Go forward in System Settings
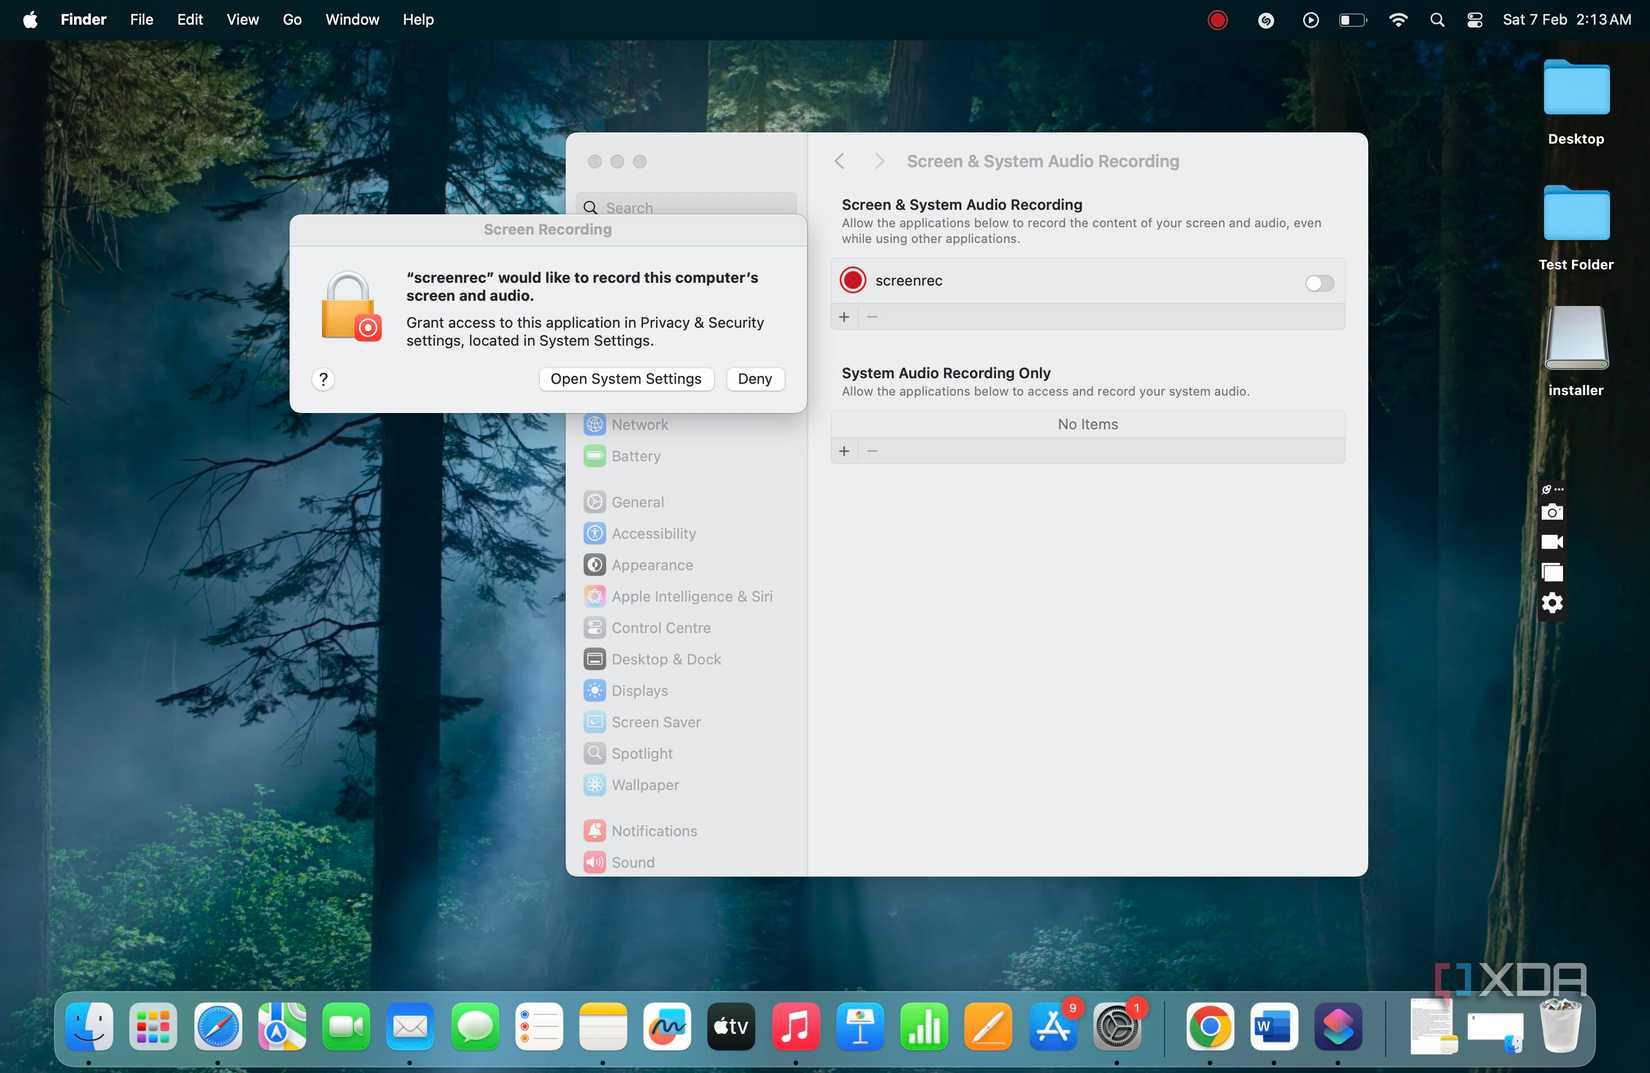This screenshot has height=1073, width=1650. click(879, 161)
